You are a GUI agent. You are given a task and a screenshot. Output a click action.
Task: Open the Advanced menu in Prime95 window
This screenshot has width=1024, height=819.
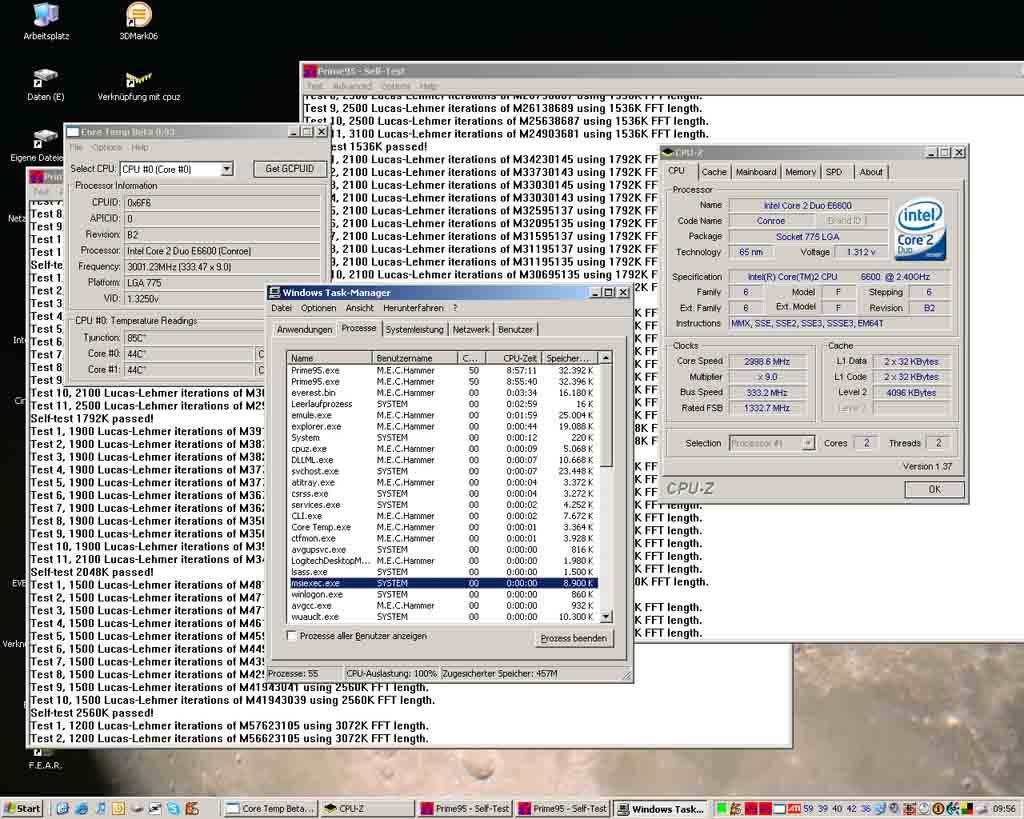(x=352, y=86)
